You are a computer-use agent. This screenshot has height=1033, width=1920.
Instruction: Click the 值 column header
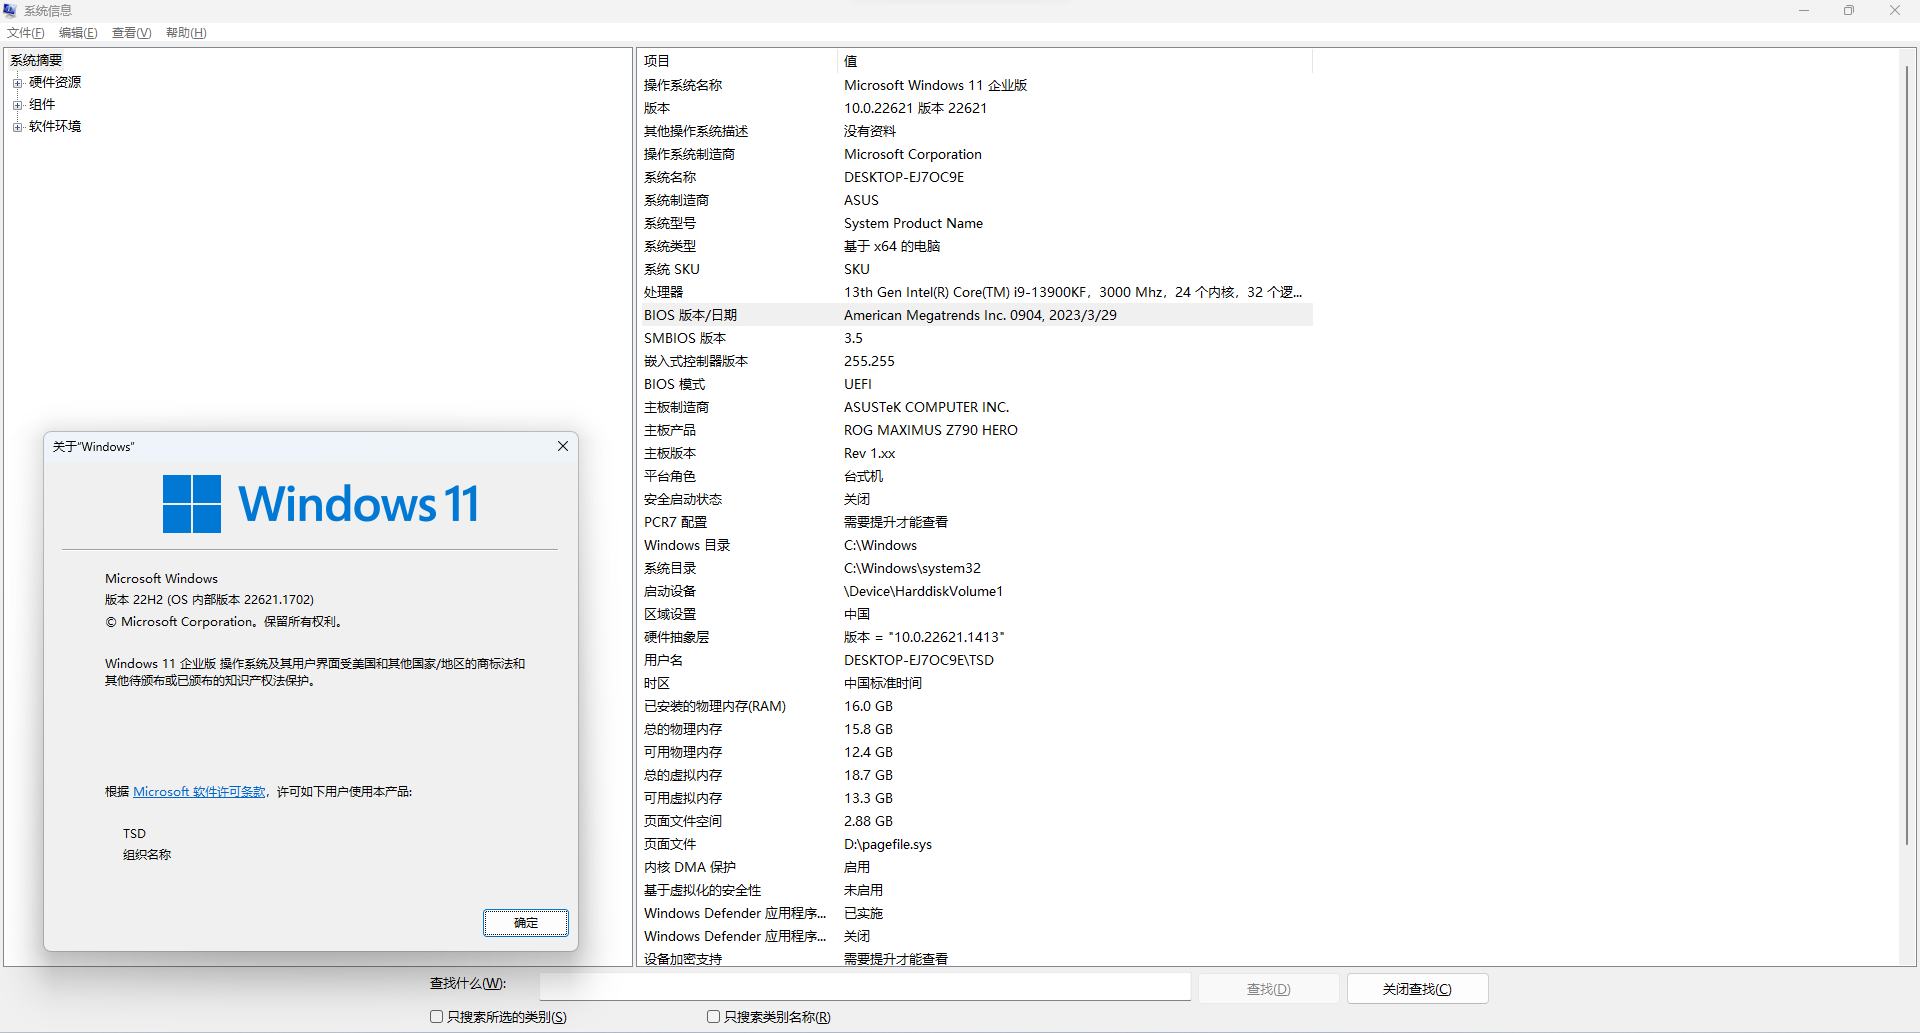click(x=1075, y=61)
